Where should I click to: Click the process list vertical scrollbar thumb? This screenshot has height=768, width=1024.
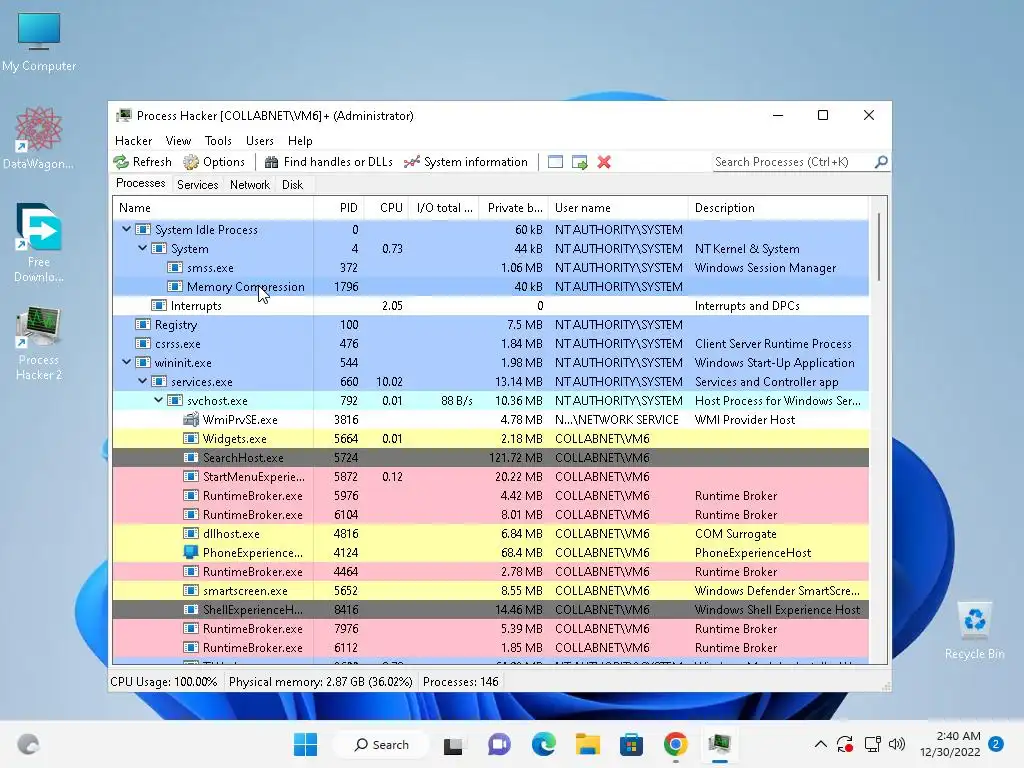(x=879, y=248)
